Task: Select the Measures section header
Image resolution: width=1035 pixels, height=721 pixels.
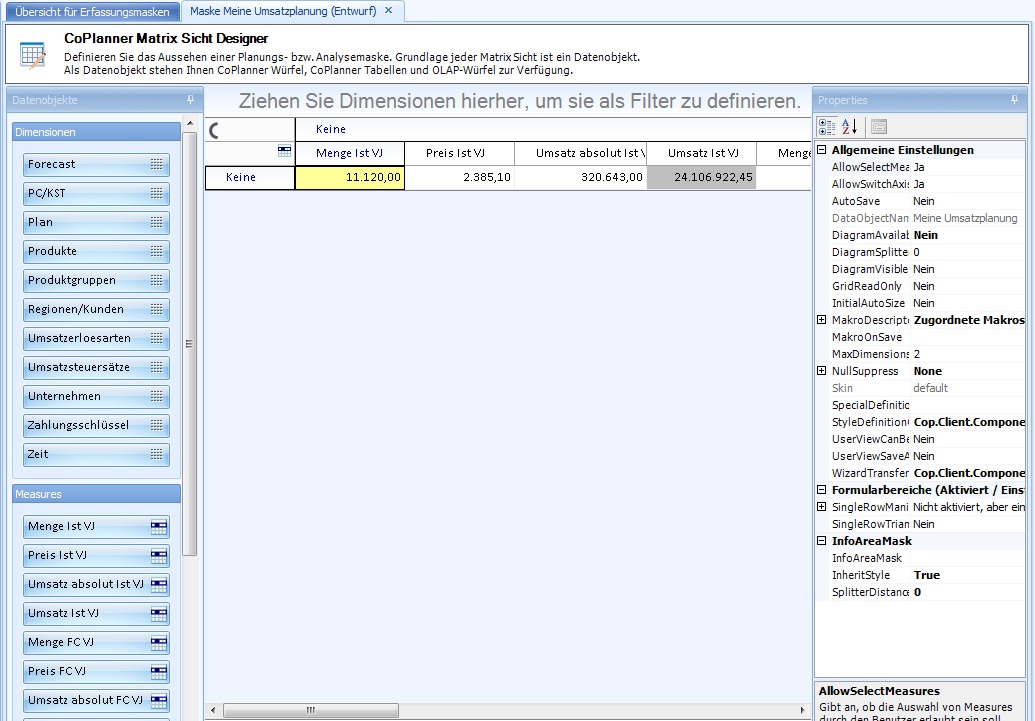Action: pos(96,494)
